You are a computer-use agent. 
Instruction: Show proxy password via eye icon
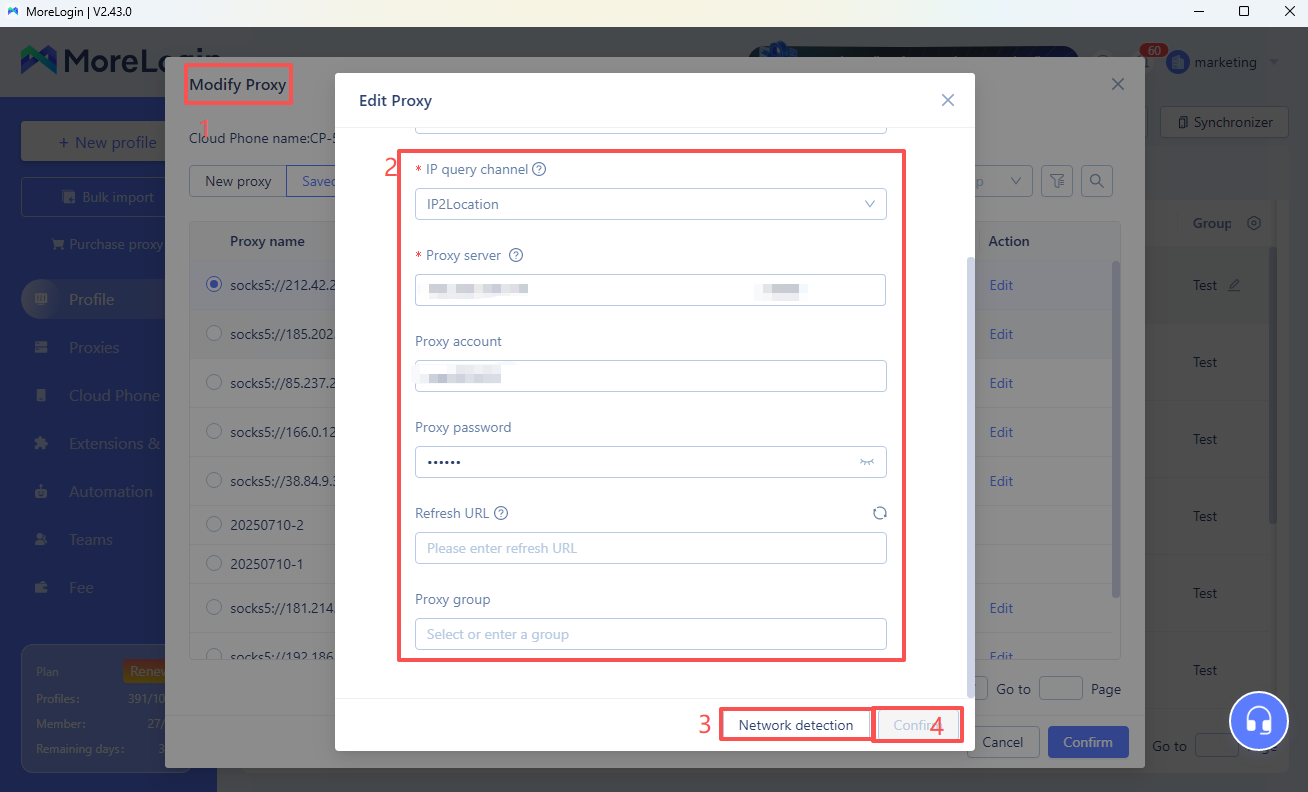866,462
